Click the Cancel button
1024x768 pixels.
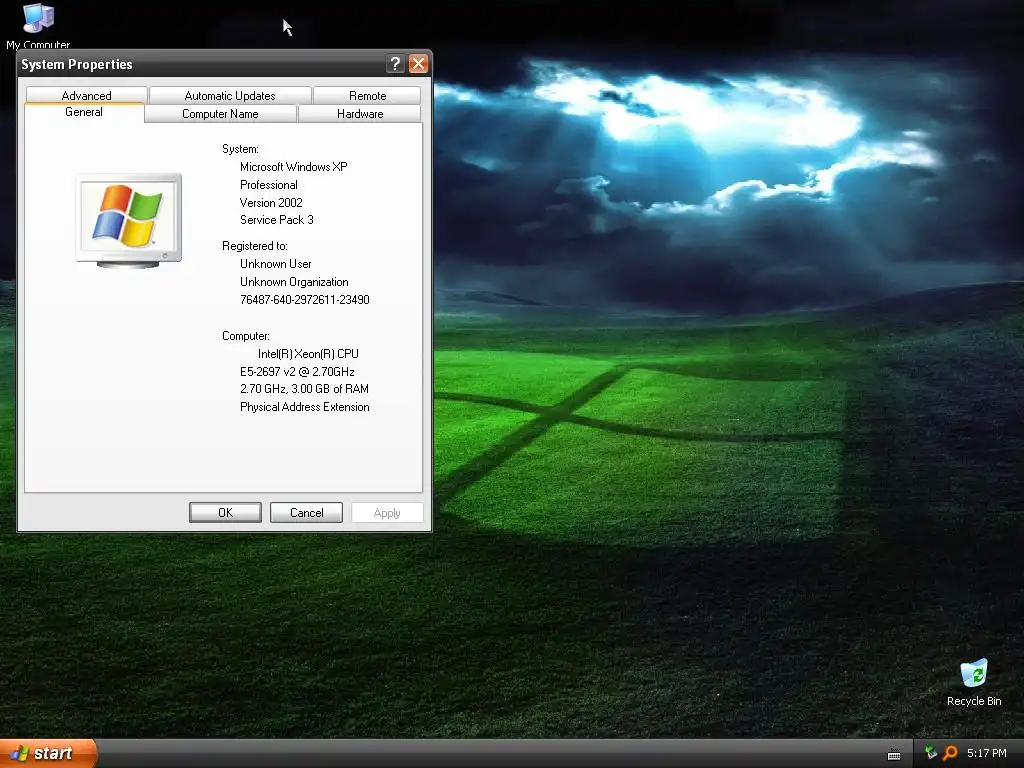[306, 513]
